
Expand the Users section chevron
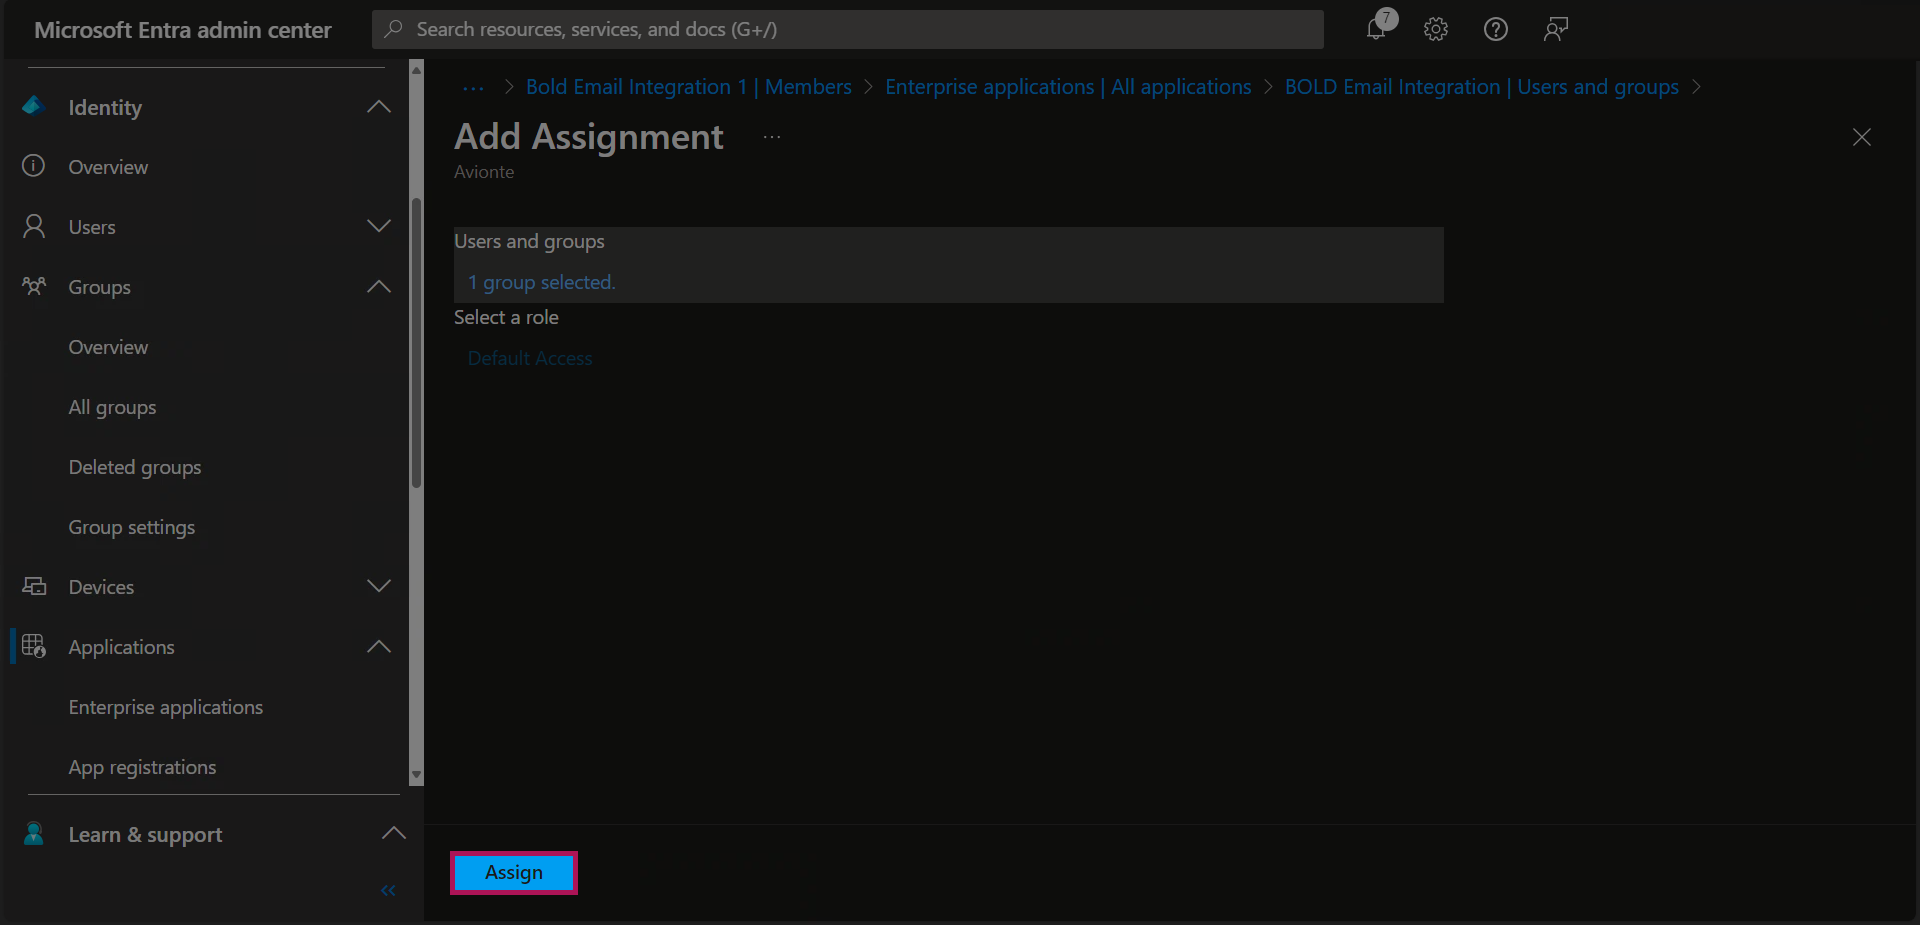379,227
